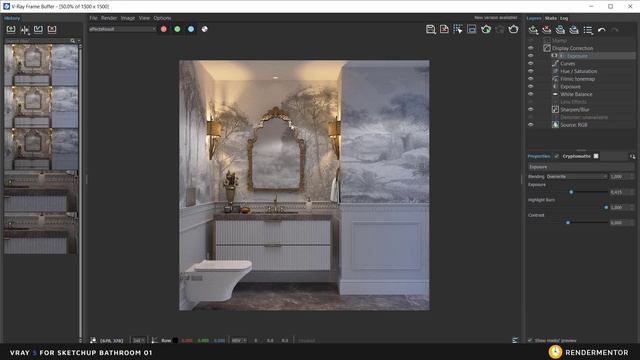The width and height of the screenshot is (640, 360).
Task: Switch to the Log tab
Action: [x=564, y=18]
